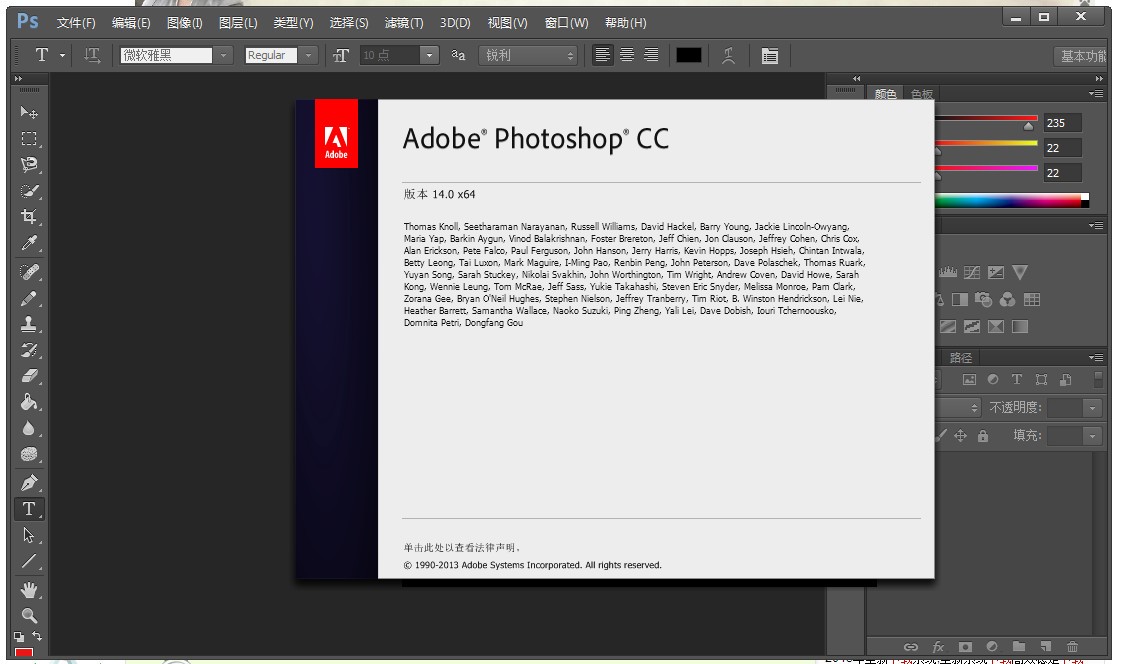Open the 滤镜(T) menu
Viewport: 1122px width, 664px height.
404,23
